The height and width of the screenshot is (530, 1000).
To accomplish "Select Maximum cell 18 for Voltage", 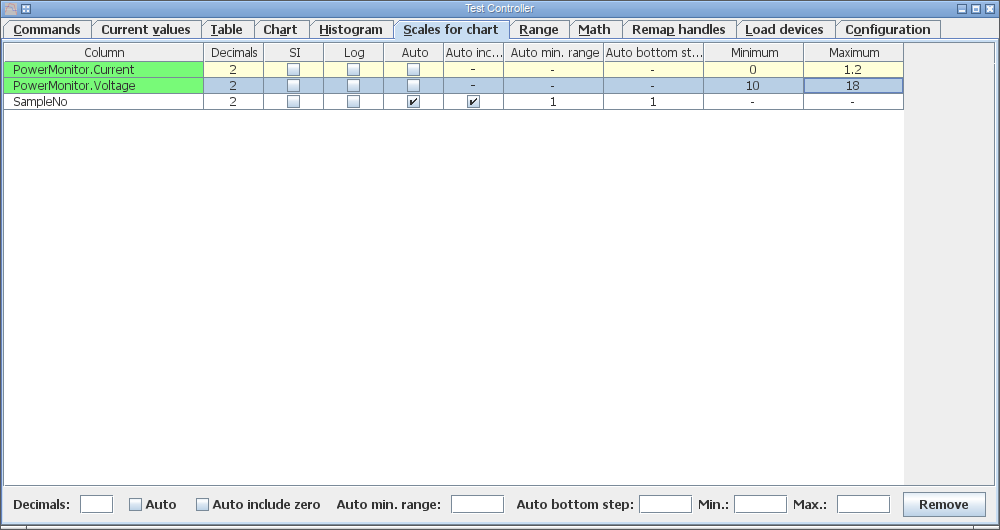I will pyautogui.click(x=853, y=85).
